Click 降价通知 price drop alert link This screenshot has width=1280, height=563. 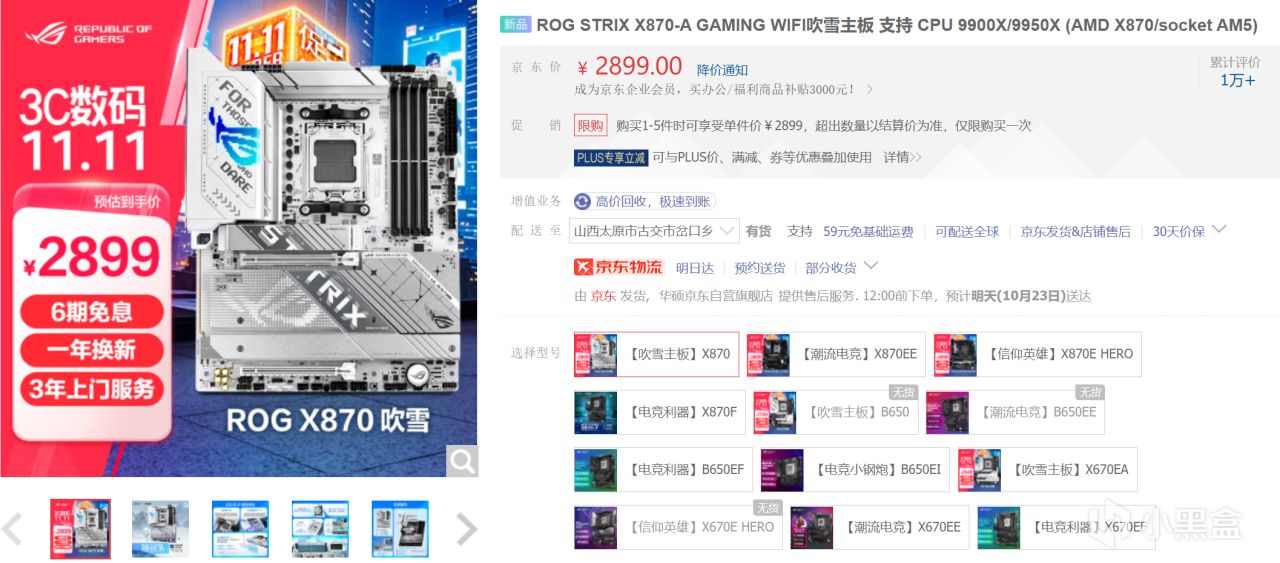coord(722,70)
